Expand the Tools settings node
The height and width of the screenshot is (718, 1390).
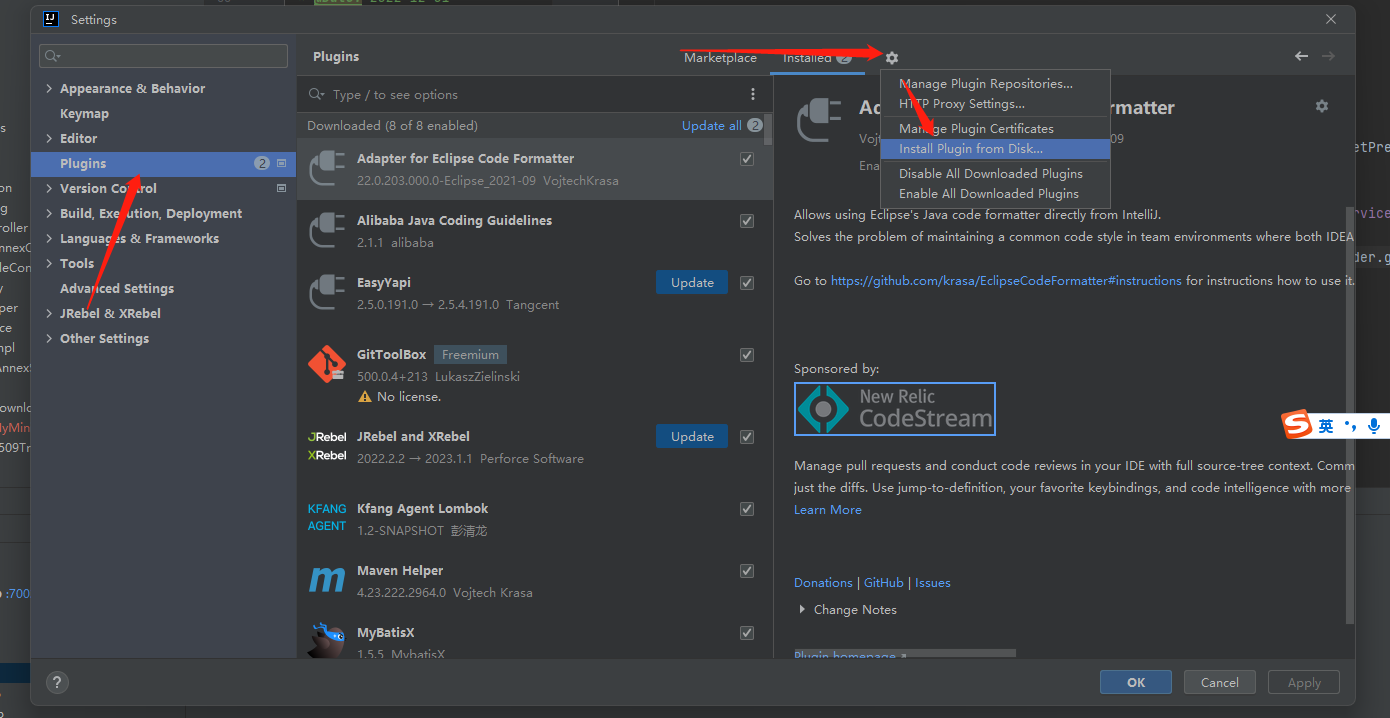(x=49, y=263)
